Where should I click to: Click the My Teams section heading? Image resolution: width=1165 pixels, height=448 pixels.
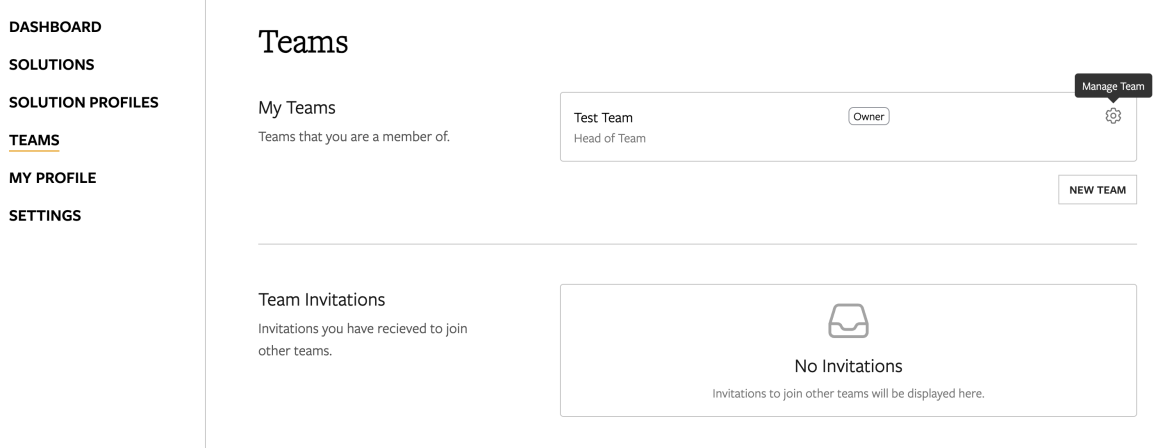pos(298,108)
